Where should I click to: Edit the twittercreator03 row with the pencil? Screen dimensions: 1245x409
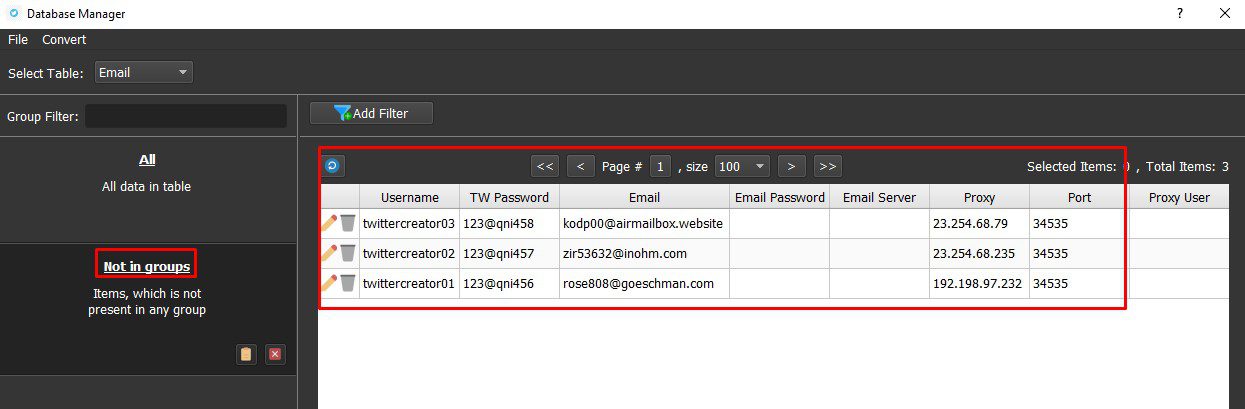coord(329,223)
